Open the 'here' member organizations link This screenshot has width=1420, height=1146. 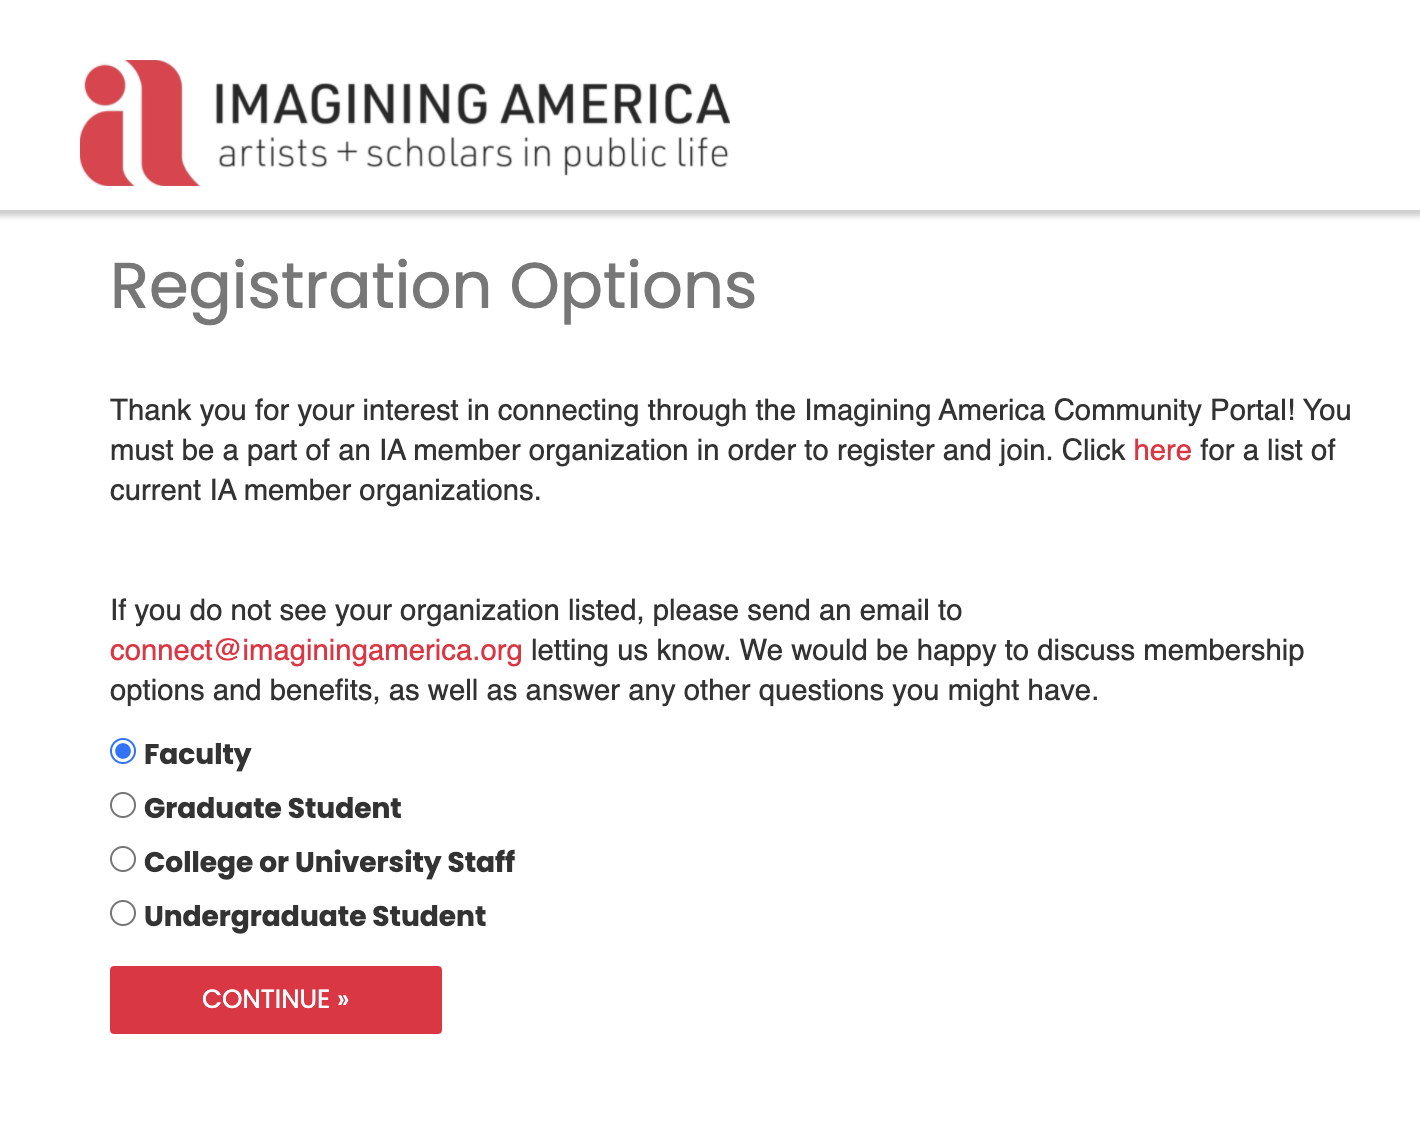1162,450
